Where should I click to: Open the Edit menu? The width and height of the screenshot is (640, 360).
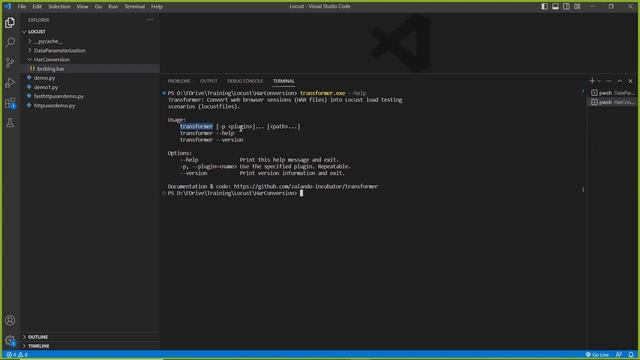pyautogui.click(x=37, y=7)
